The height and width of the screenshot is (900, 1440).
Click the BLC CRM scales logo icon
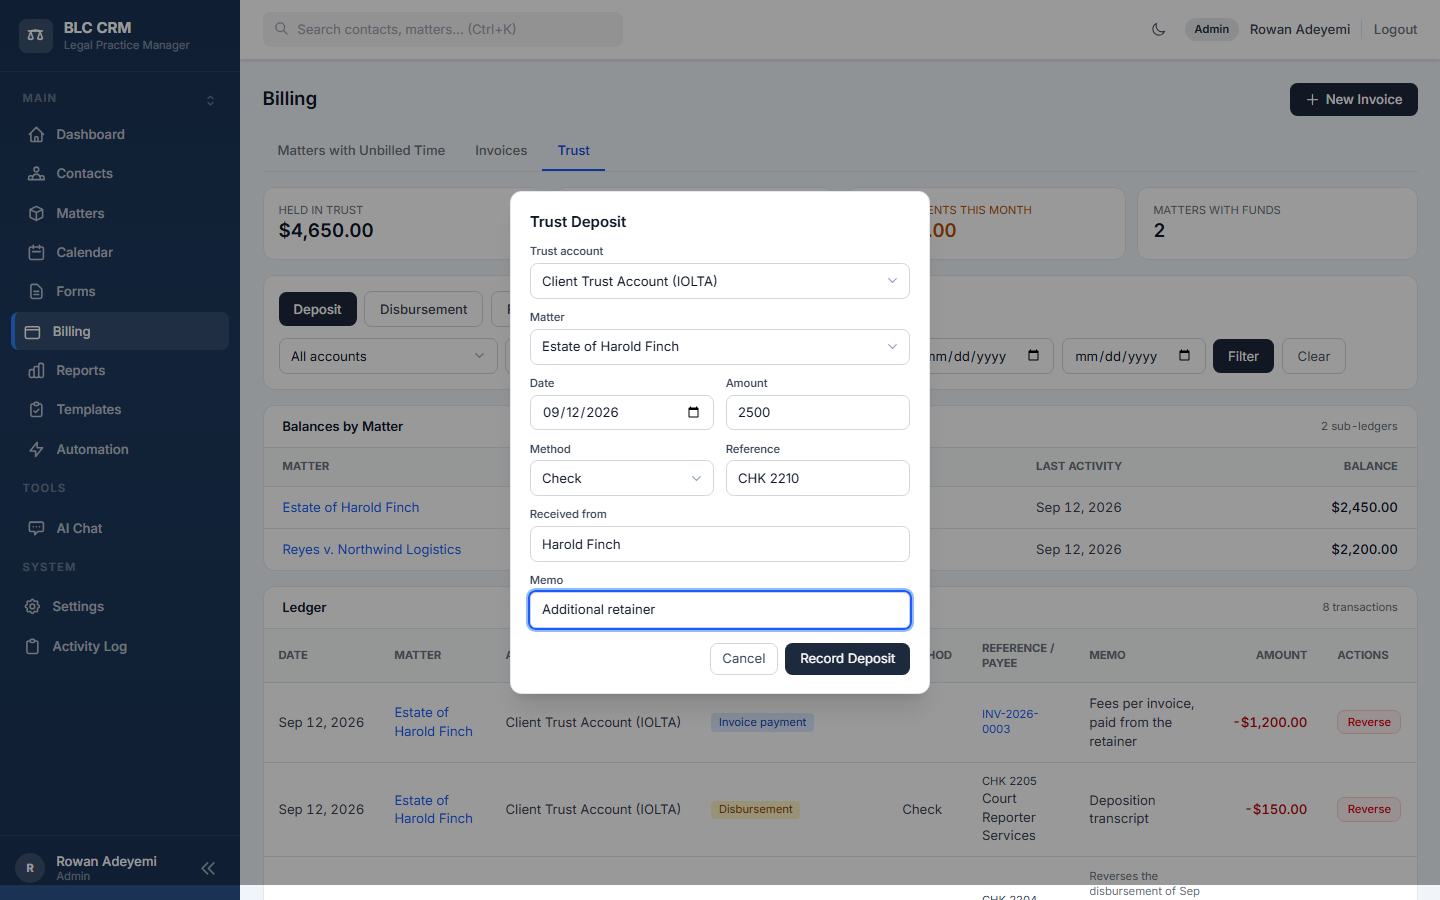(35, 36)
